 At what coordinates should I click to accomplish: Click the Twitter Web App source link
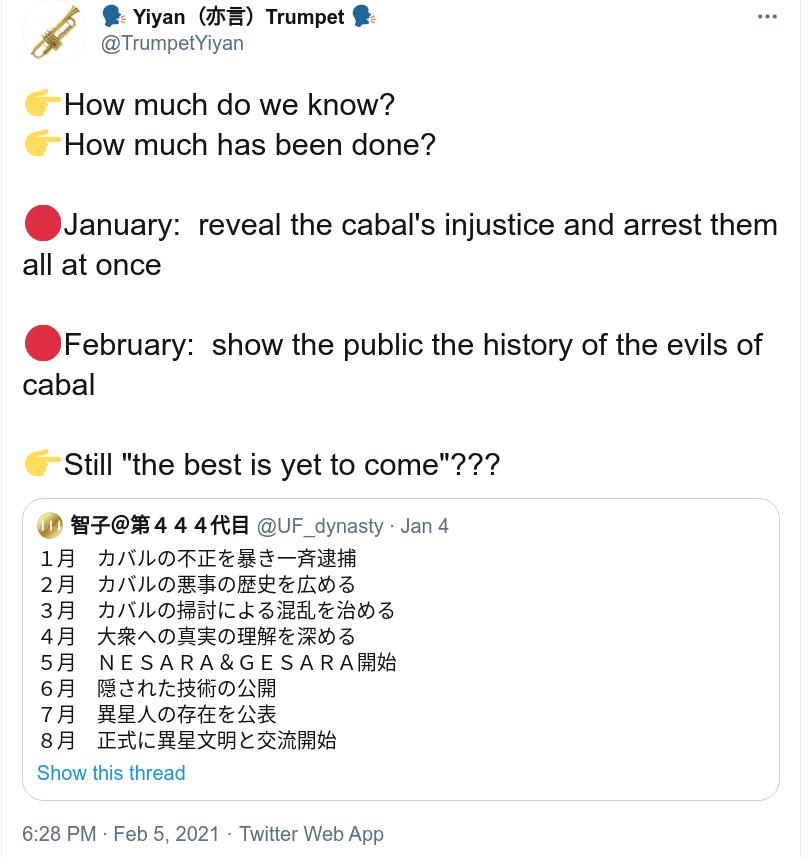[312, 834]
